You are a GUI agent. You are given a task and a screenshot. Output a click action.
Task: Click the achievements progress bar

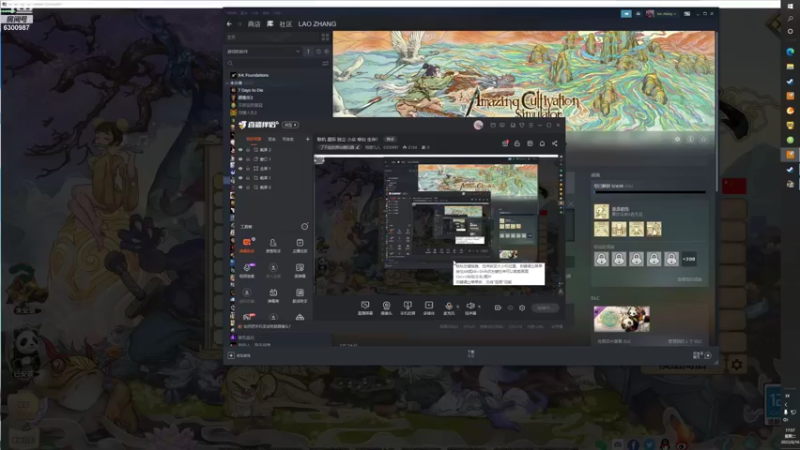pyautogui.click(x=650, y=192)
